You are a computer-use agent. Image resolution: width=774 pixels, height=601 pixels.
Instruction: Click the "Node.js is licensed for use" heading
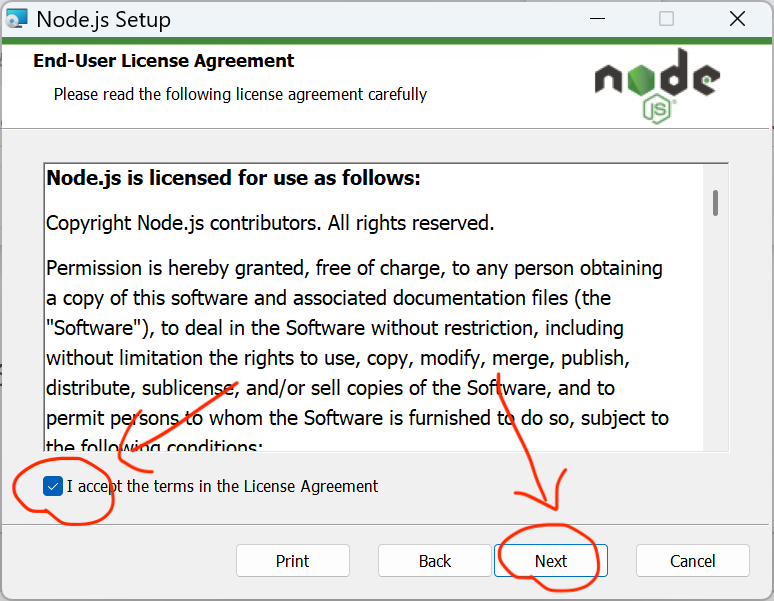(x=233, y=179)
